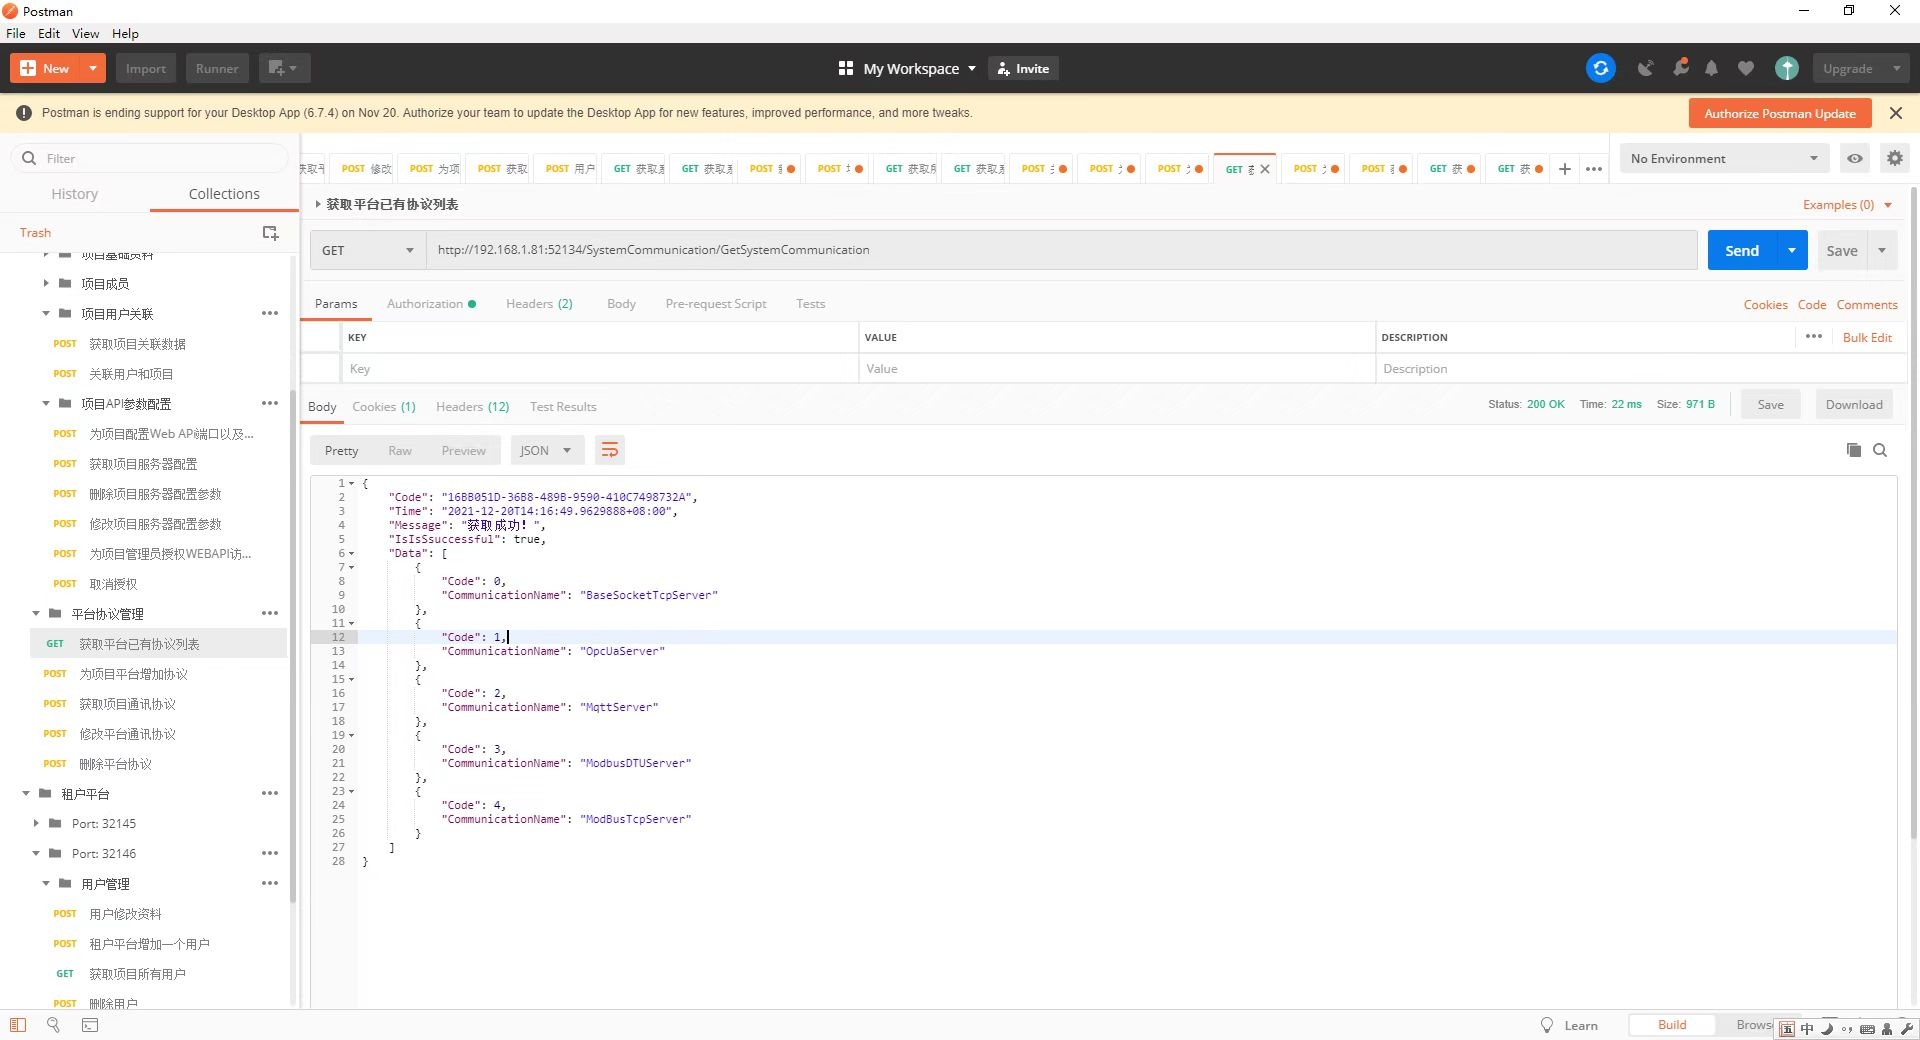Viewport: 1920px width, 1040px height.
Task: Download the response with Download button
Action: tap(1853, 404)
